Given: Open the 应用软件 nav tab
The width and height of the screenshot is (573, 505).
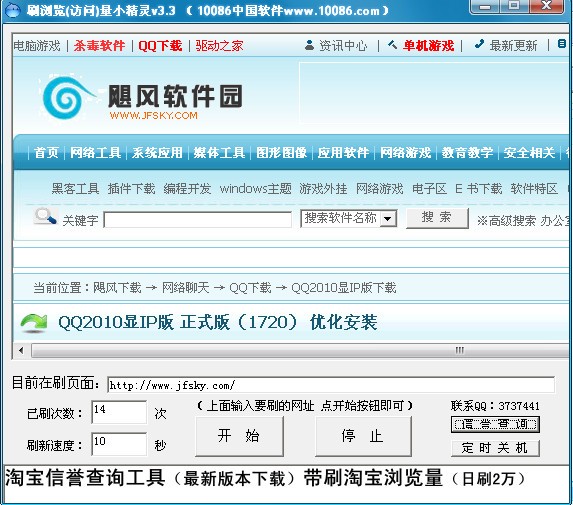Looking at the screenshot, I should (343, 153).
